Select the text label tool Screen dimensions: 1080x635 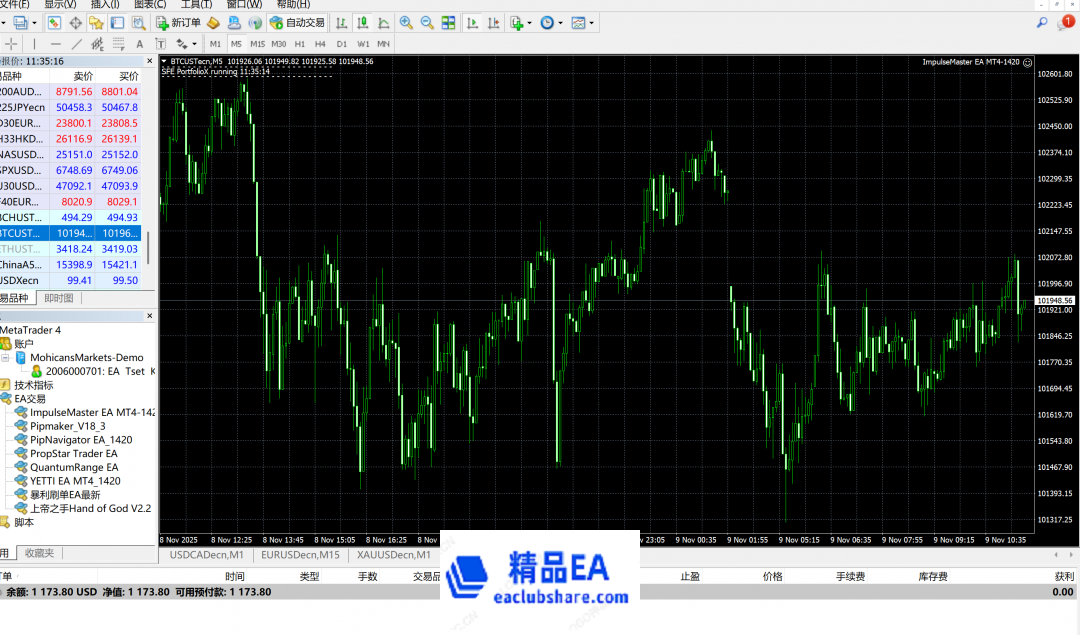139,44
